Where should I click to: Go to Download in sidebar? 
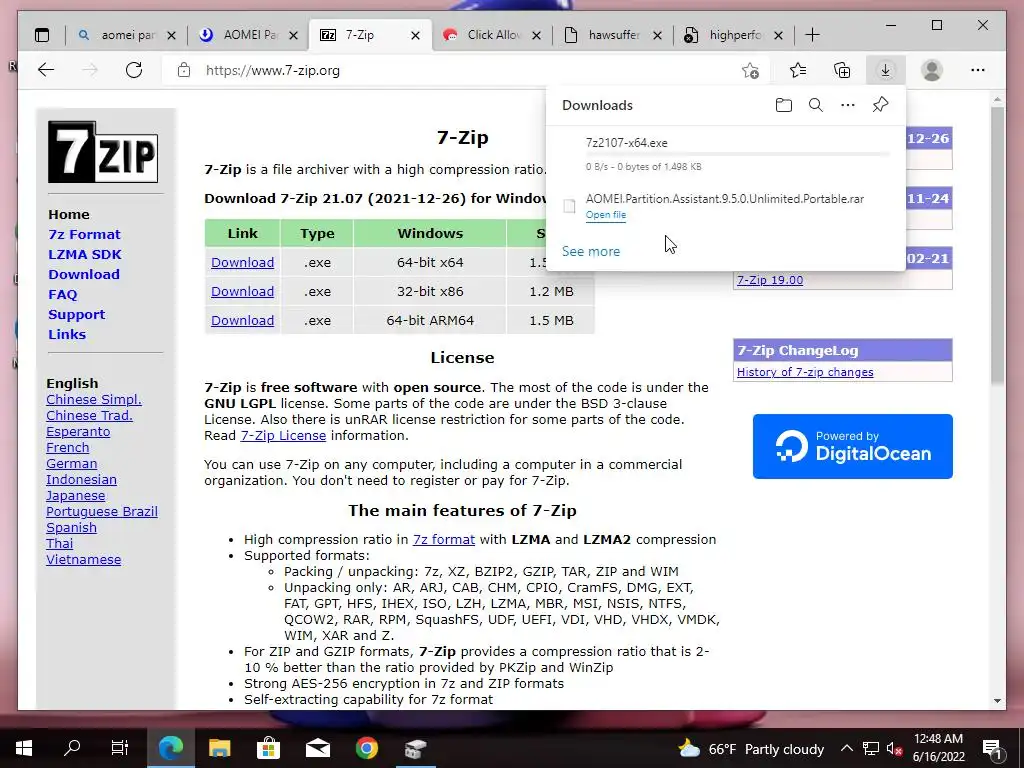[84, 274]
